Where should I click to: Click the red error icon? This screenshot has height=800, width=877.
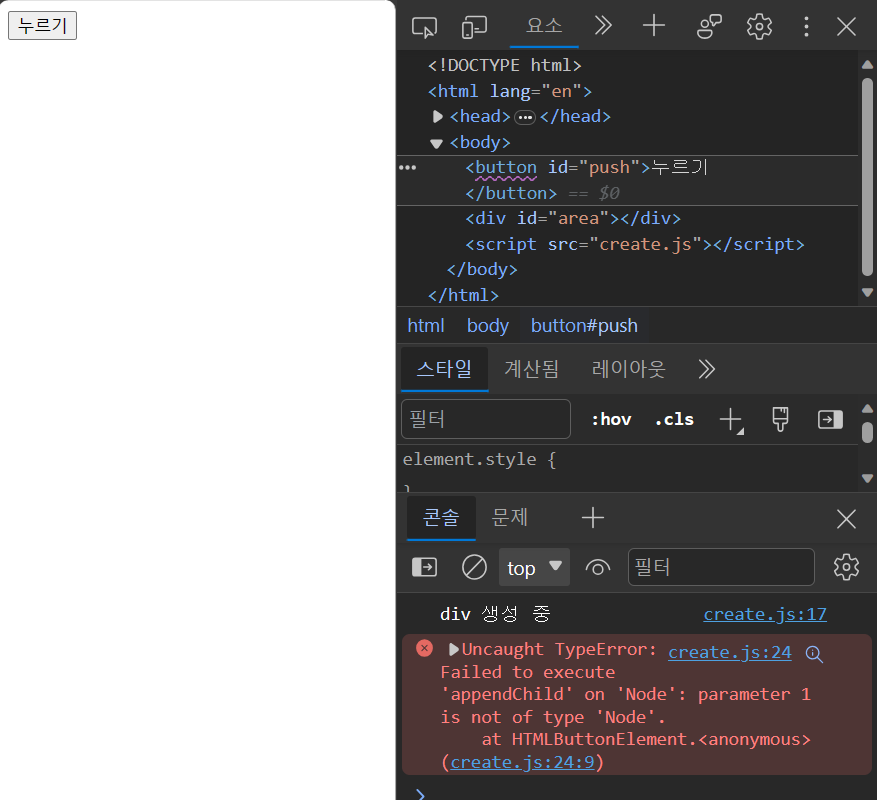pos(425,648)
